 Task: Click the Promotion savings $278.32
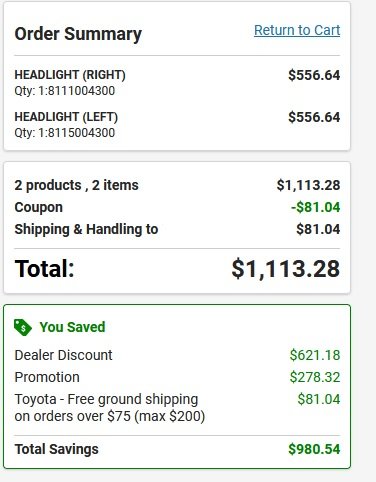point(315,377)
